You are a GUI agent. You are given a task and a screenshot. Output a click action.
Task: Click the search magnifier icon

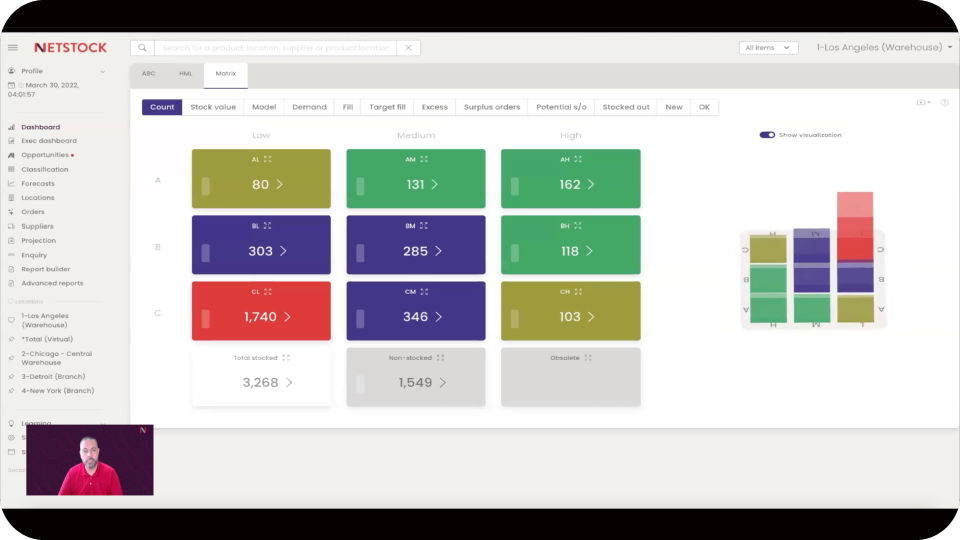coord(142,47)
